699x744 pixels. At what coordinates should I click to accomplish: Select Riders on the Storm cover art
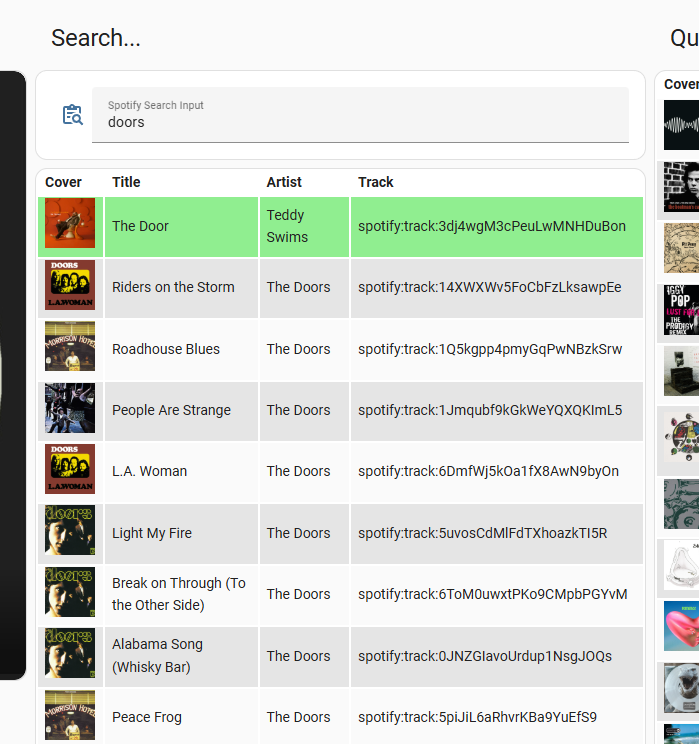point(70,285)
